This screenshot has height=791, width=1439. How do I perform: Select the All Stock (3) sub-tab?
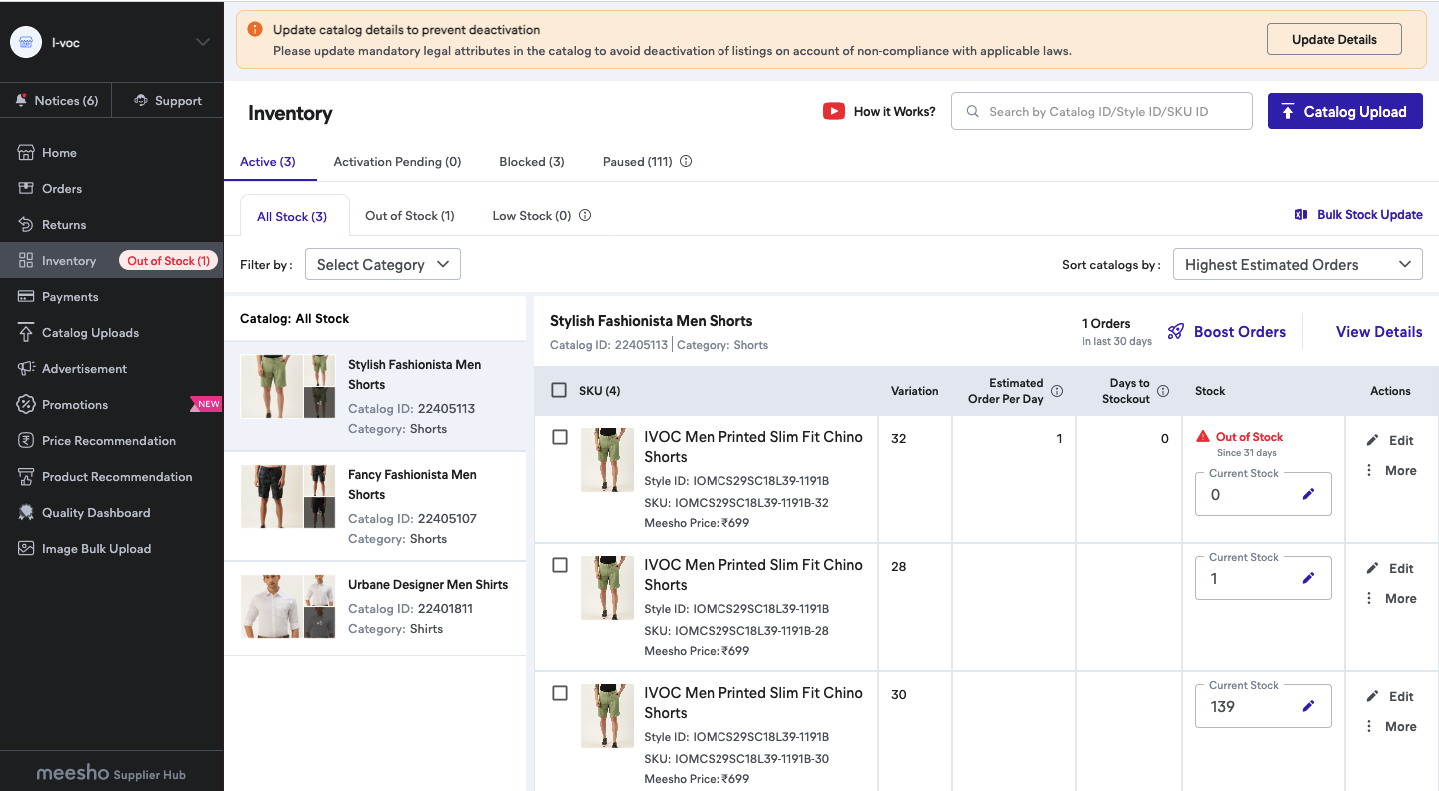coord(292,216)
